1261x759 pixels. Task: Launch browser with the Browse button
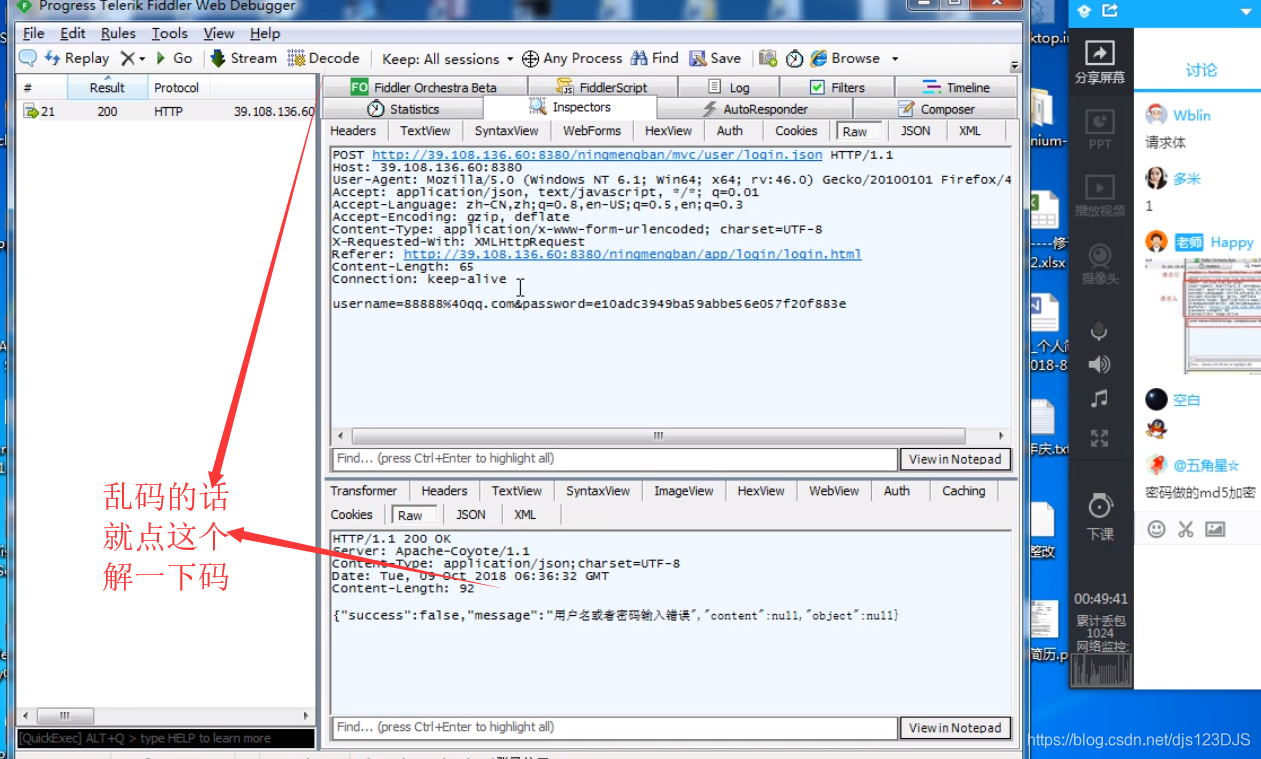(845, 58)
